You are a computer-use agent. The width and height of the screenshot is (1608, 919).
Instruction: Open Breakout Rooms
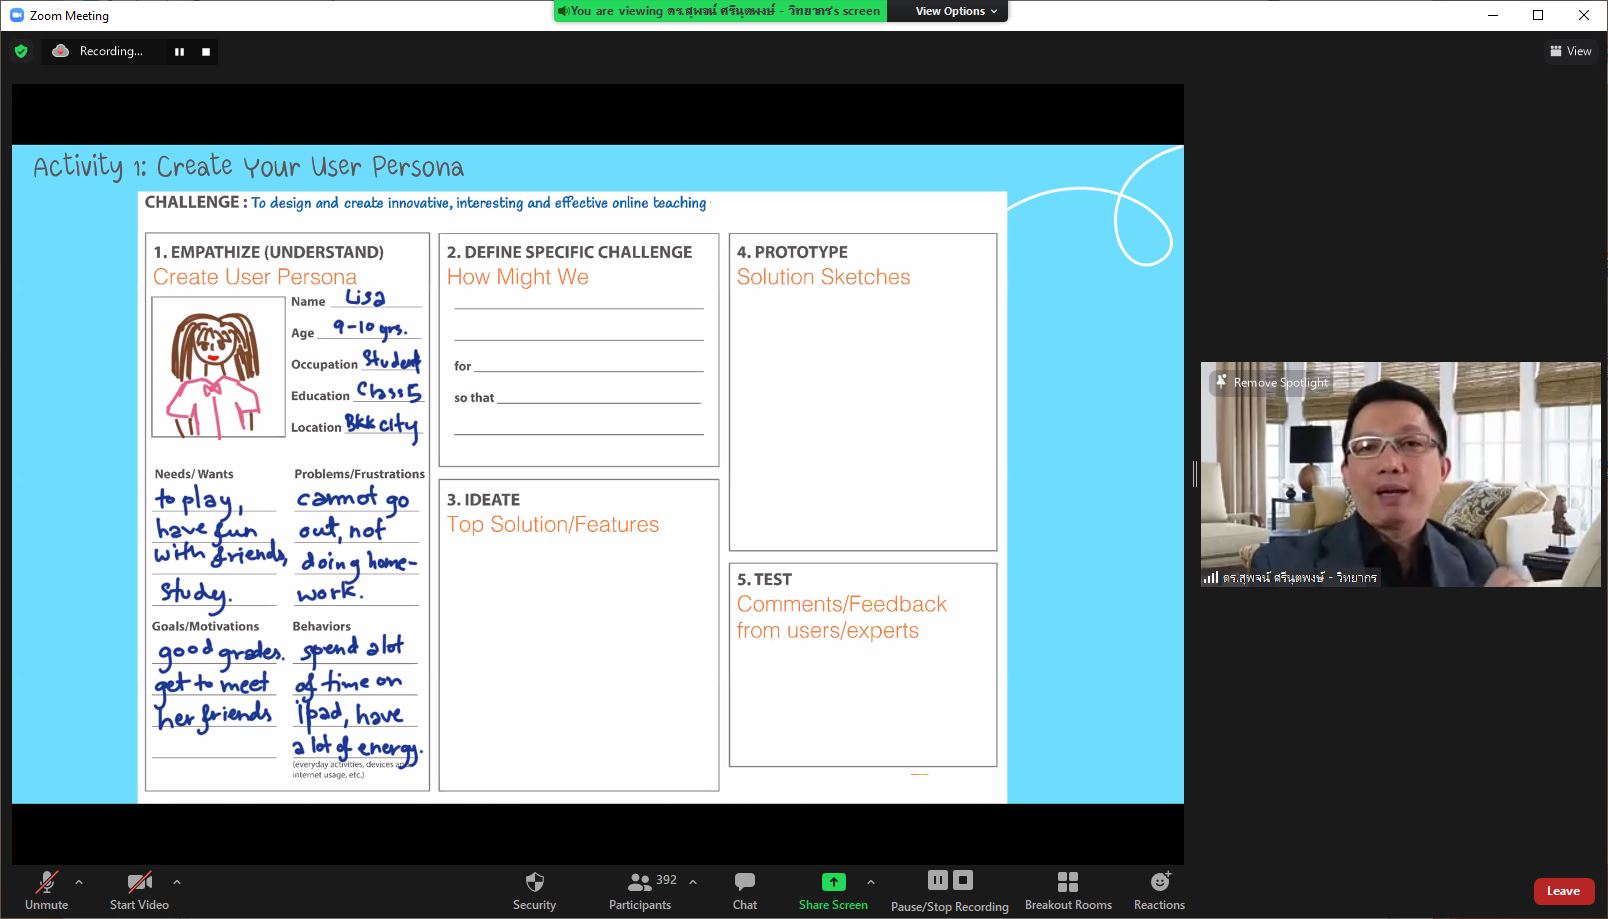point(1068,890)
